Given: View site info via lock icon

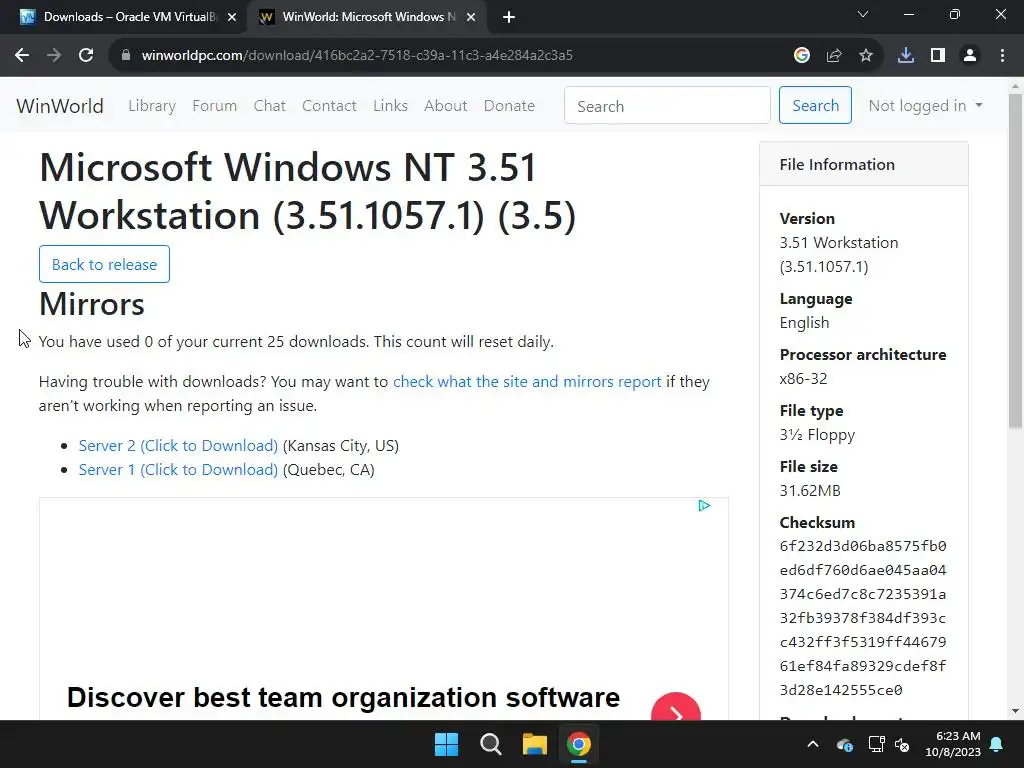Looking at the screenshot, I should click(x=126, y=56).
